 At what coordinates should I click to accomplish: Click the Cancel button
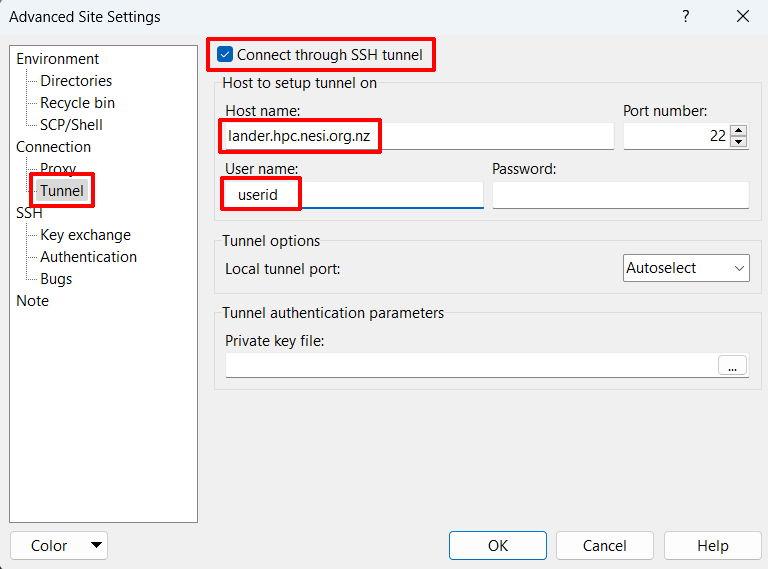tap(604, 546)
